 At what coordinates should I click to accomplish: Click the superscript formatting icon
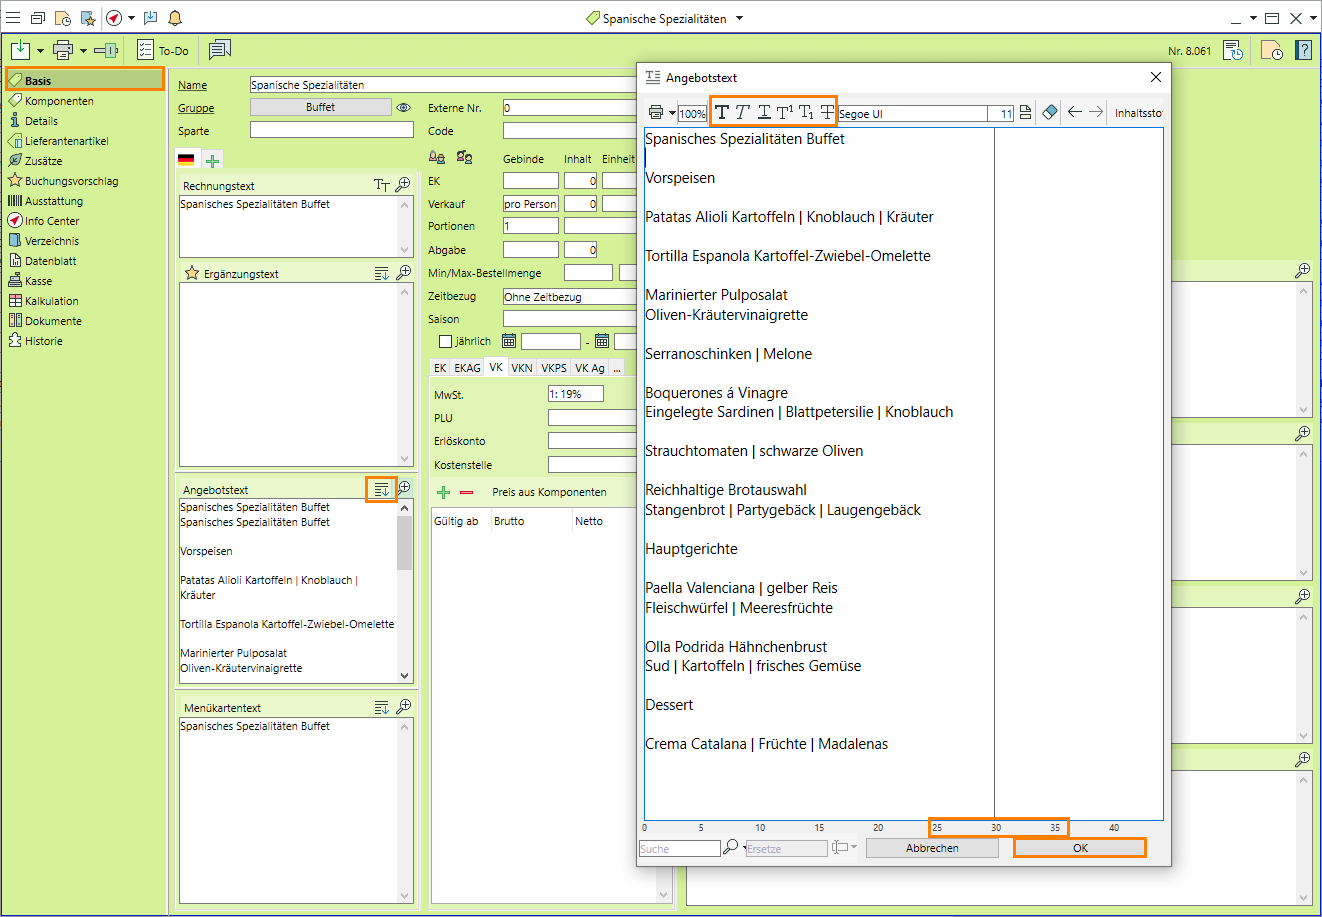click(784, 112)
